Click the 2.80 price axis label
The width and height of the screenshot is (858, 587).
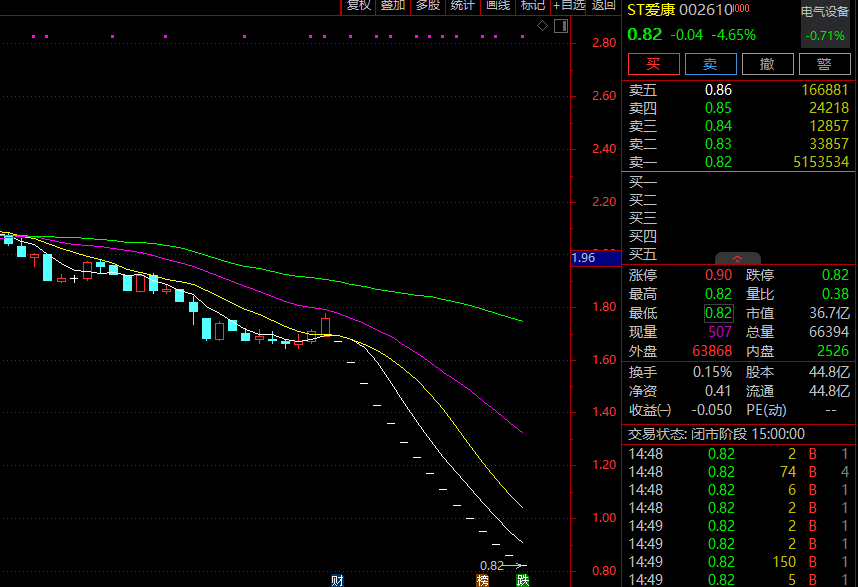604,43
